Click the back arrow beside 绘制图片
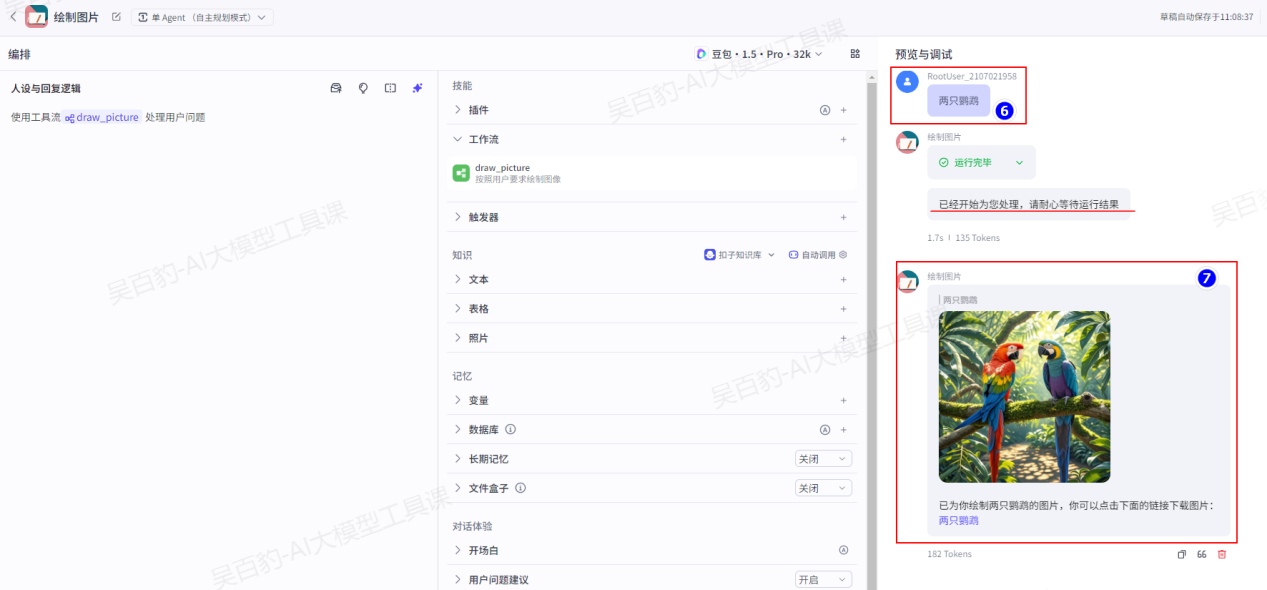The width and height of the screenshot is (1267, 590). [x=12, y=17]
